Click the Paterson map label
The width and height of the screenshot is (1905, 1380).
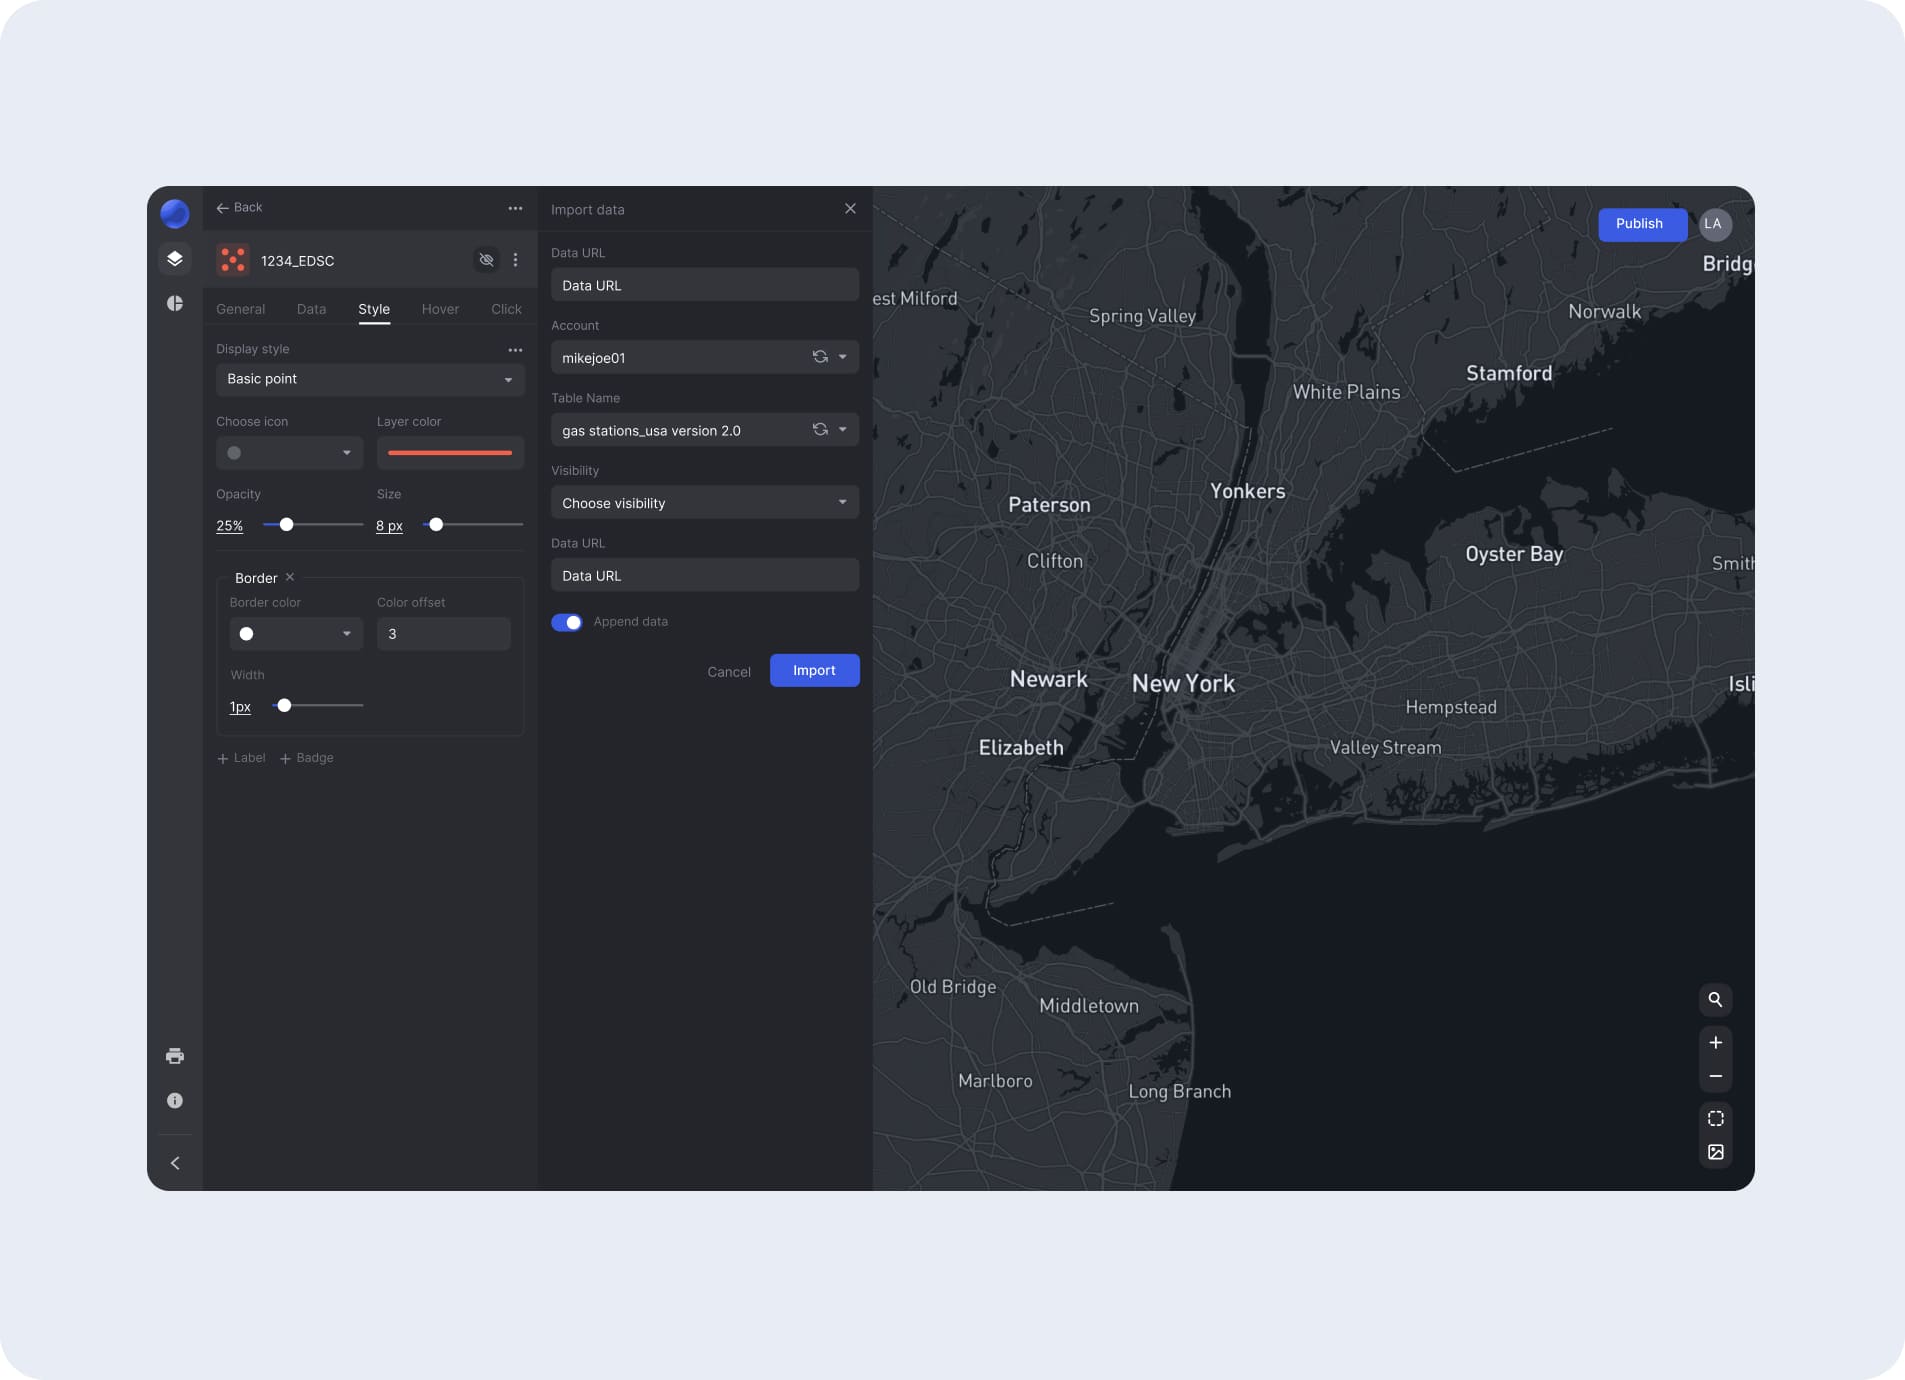(1049, 505)
